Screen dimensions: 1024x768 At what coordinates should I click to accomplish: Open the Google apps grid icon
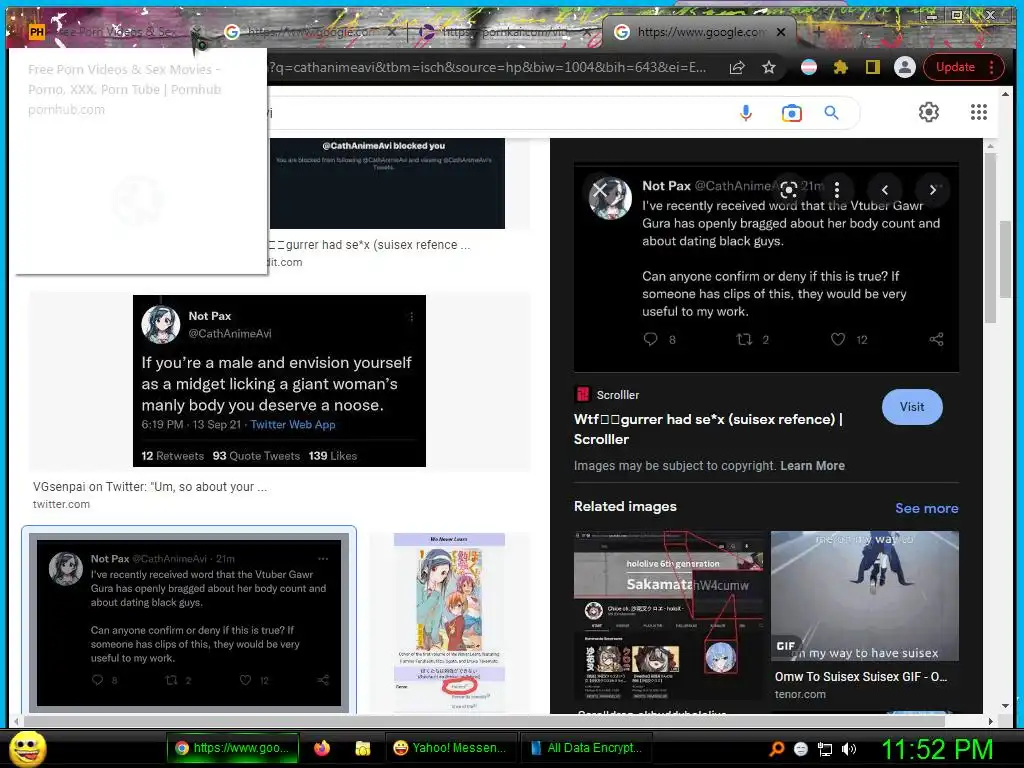pyautogui.click(x=978, y=112)
